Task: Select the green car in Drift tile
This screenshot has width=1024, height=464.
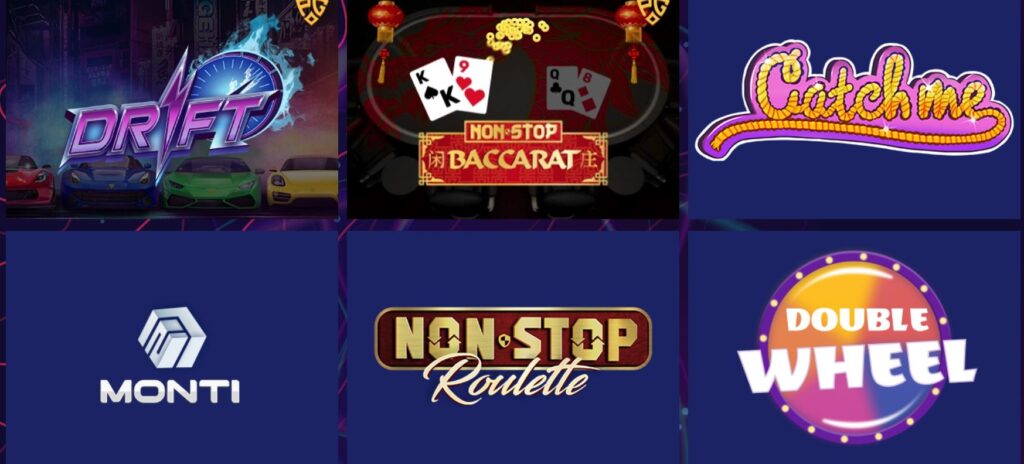Action: pos(212,182)
